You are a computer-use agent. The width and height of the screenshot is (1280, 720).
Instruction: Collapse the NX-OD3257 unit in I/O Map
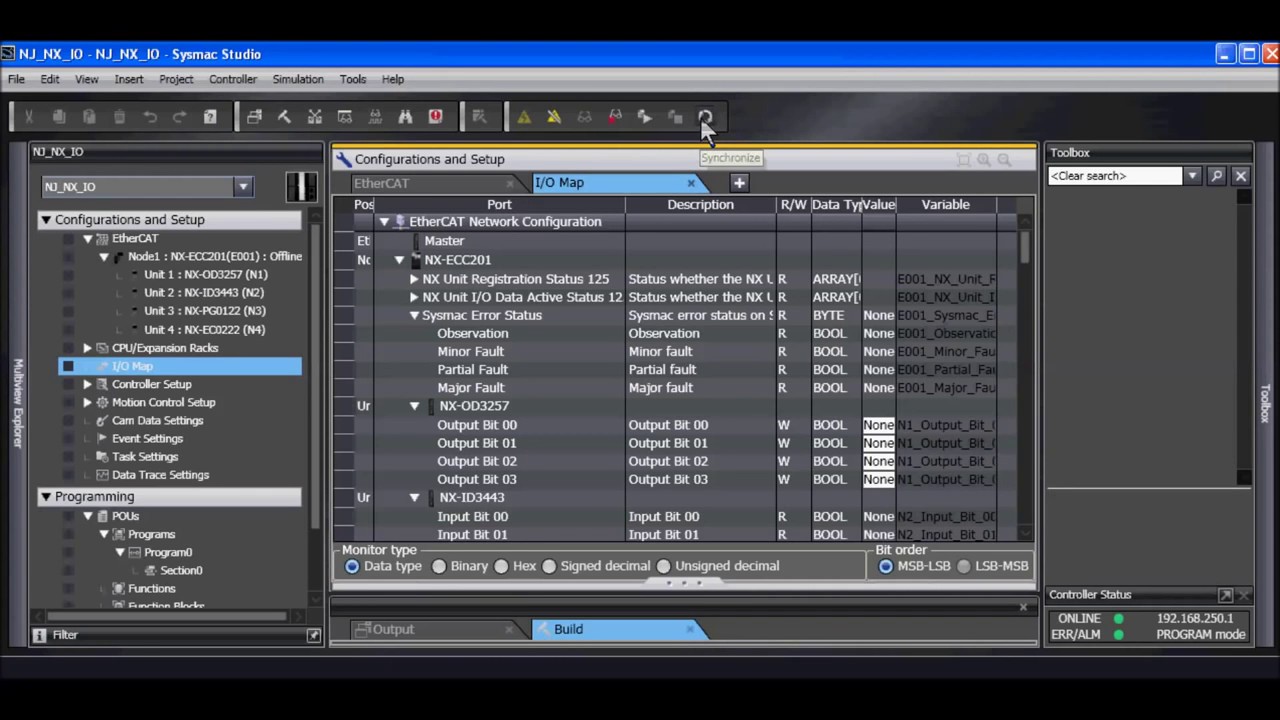(x=414, y=407)
